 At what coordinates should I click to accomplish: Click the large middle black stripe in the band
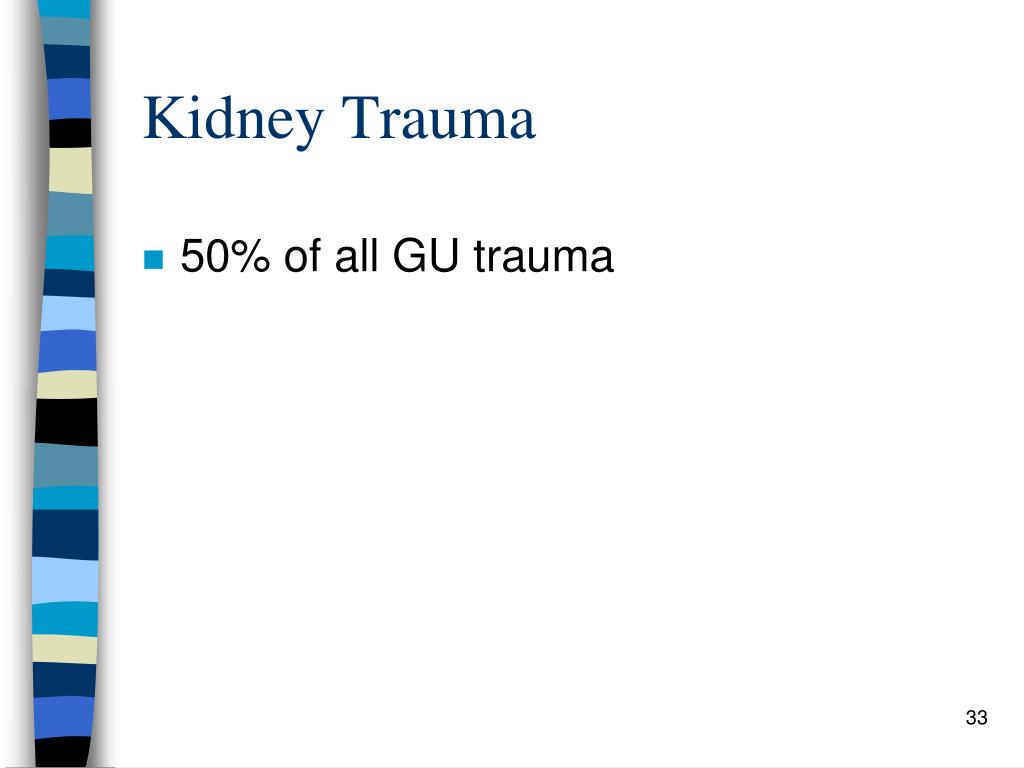pyautogui.click(x=67, y=422)
